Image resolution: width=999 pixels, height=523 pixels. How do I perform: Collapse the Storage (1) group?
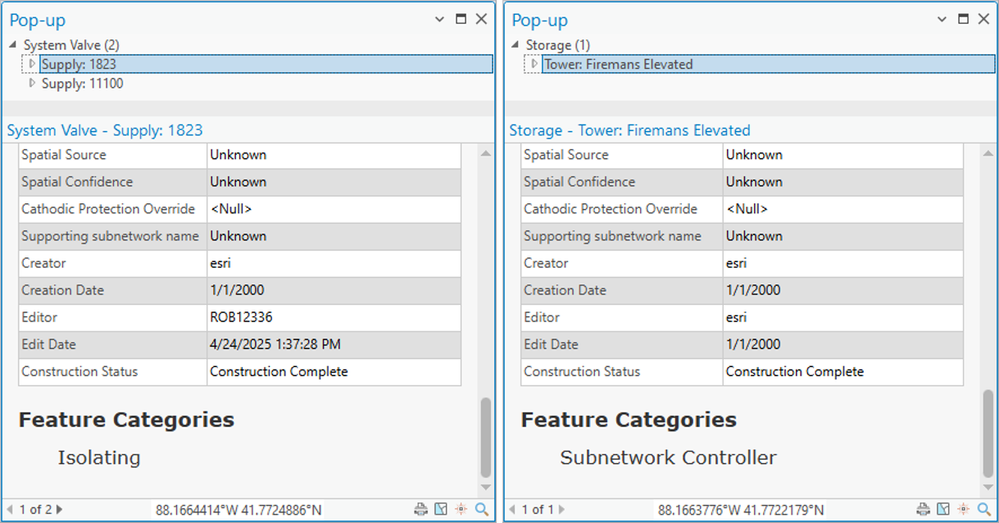click(x=516, y=45)
